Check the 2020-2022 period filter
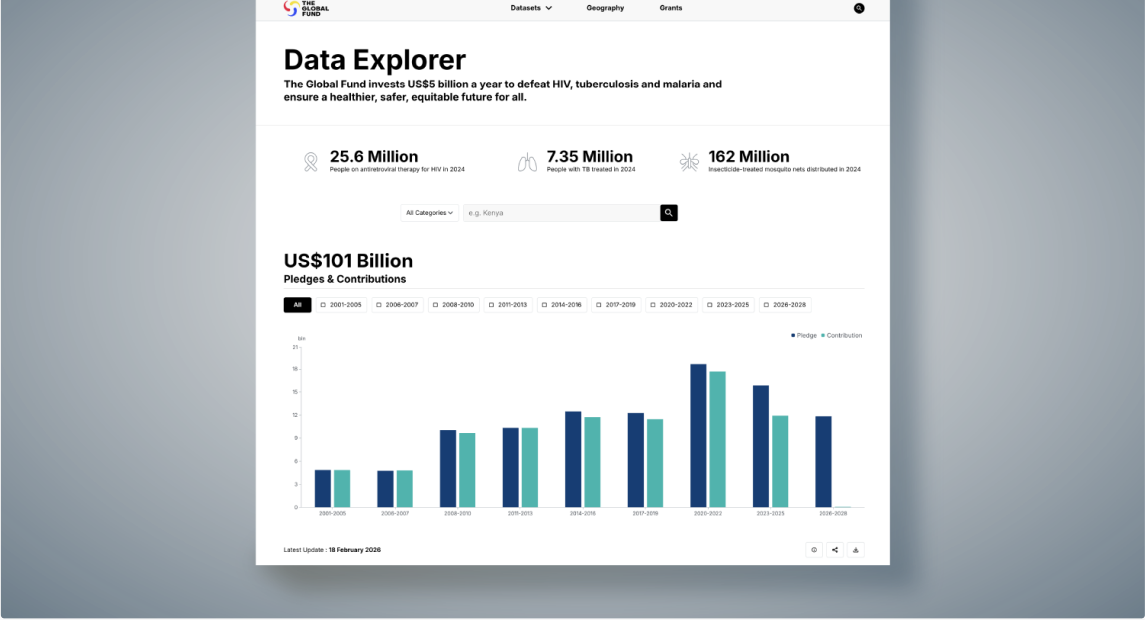1145x620 pixels. point(672,305)
